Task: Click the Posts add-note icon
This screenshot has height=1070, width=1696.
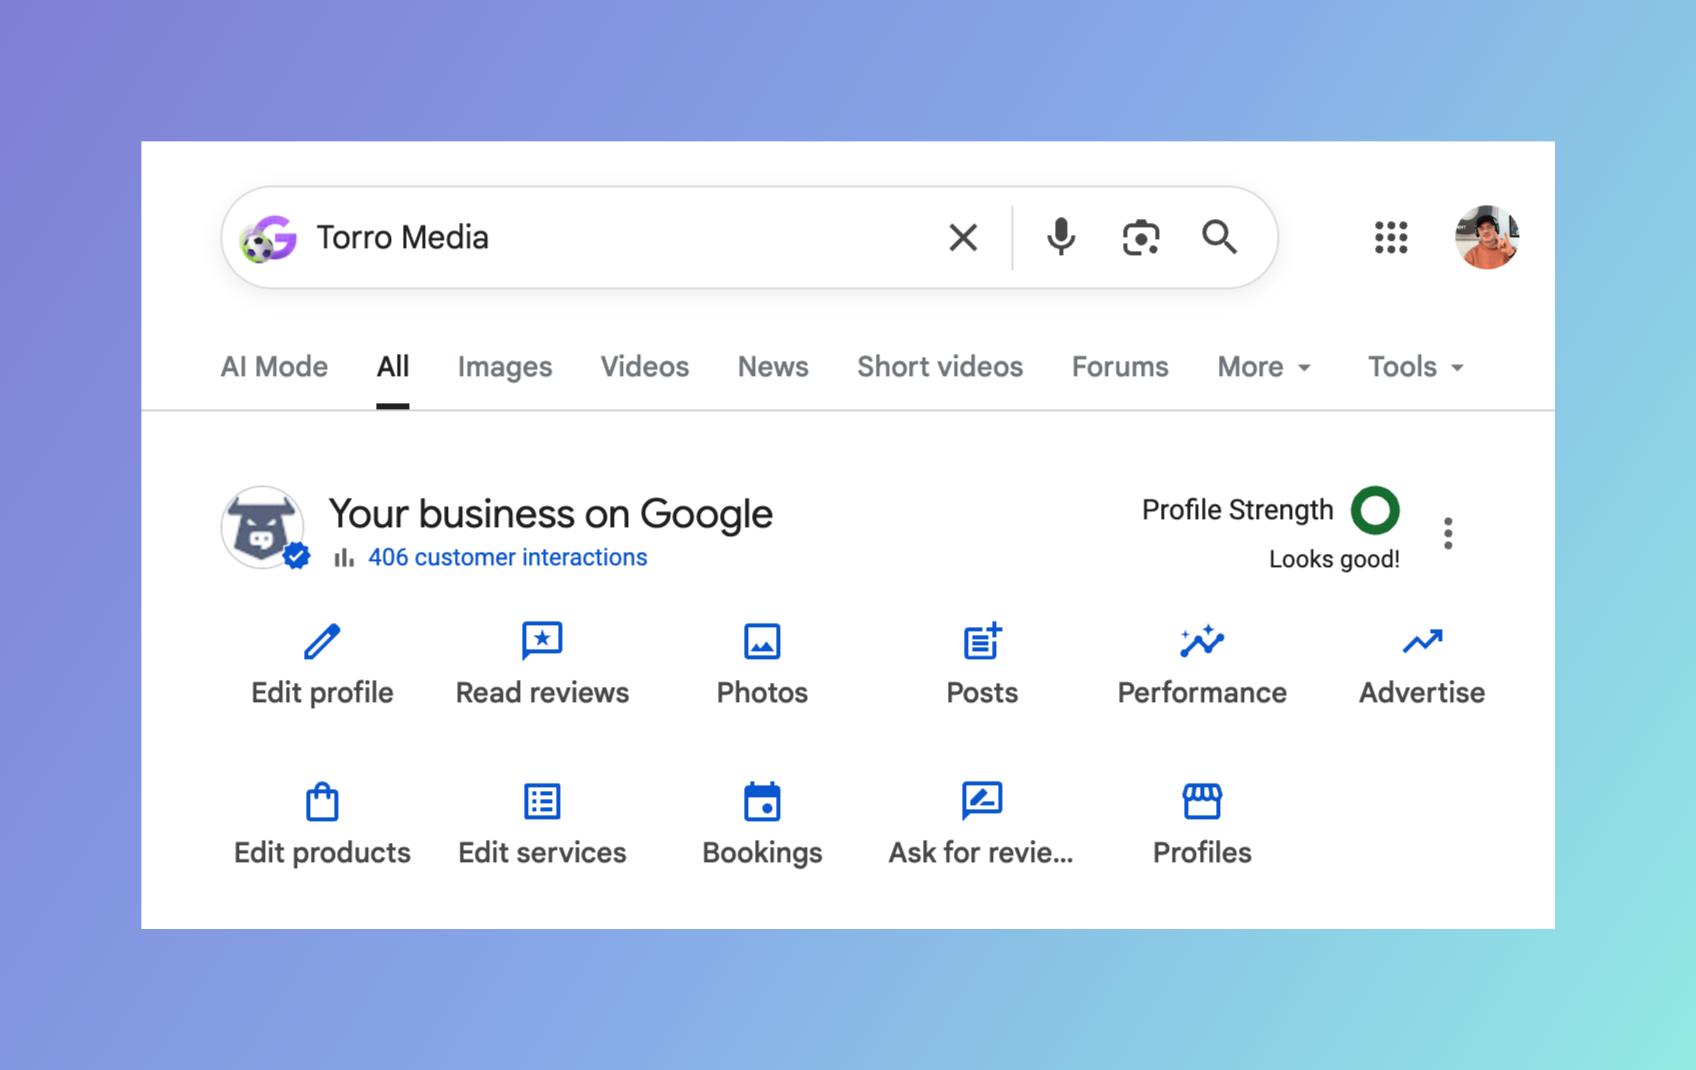Action: (982, 641)
